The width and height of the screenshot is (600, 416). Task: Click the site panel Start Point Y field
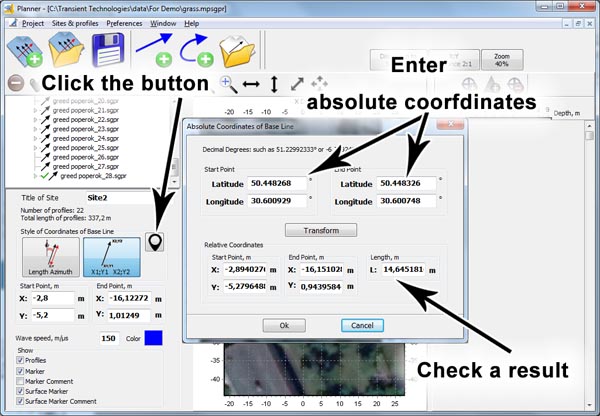(x=53, y=315)
